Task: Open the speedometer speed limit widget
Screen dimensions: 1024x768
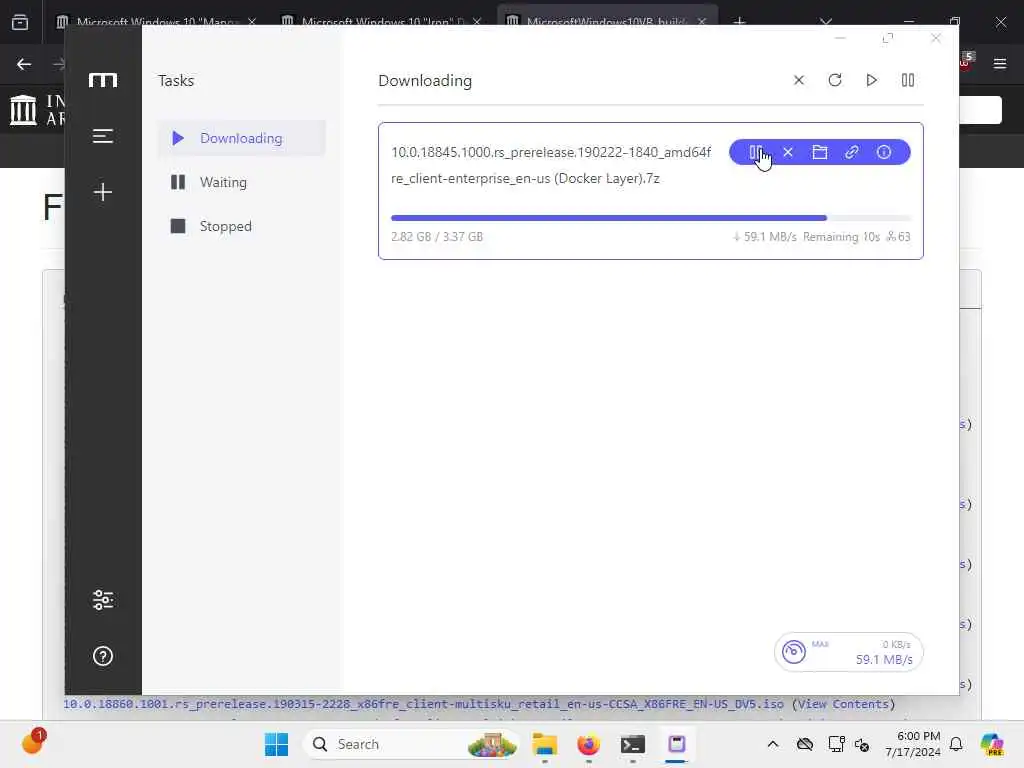Action: pos(793,651)
